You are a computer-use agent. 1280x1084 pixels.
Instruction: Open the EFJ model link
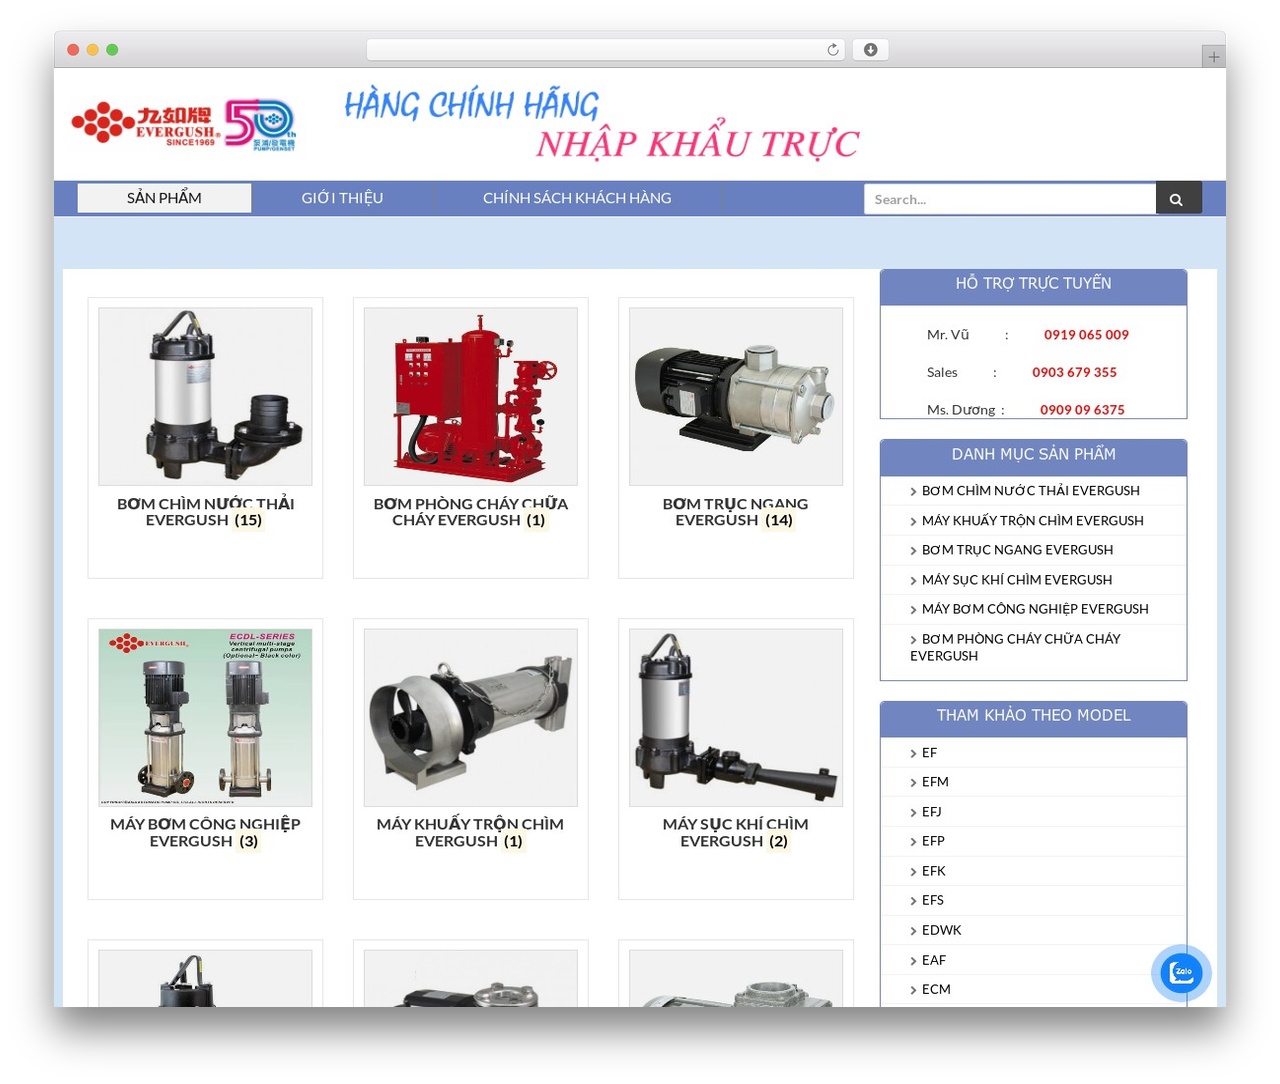point(931,812)
